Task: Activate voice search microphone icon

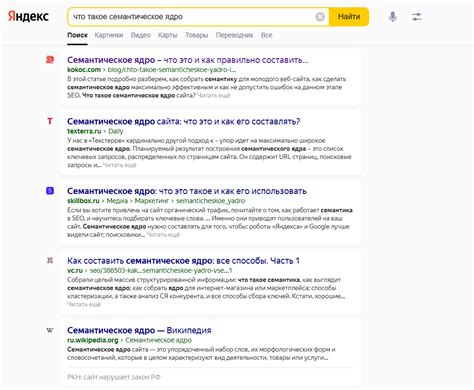Action: coord(393,16)
